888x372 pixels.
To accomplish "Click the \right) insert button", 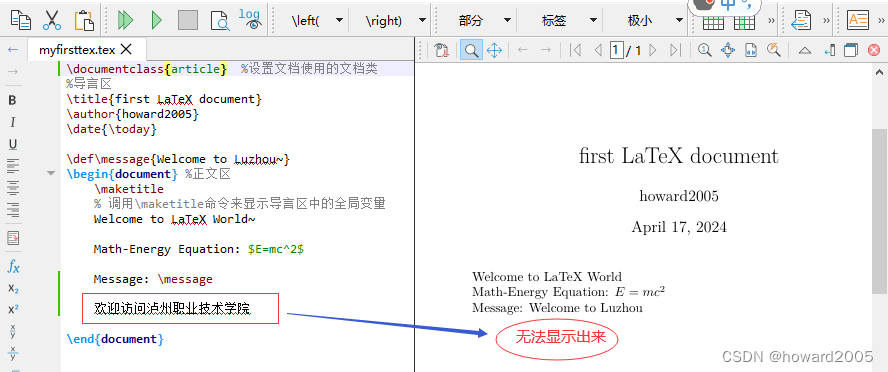I will (x=384, y=20).
